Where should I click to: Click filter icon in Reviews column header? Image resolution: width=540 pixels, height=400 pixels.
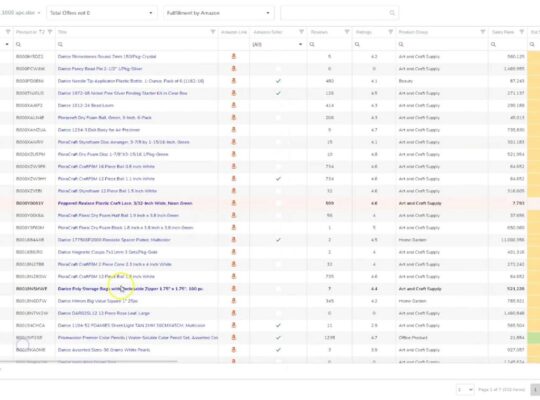coord(347,32)
